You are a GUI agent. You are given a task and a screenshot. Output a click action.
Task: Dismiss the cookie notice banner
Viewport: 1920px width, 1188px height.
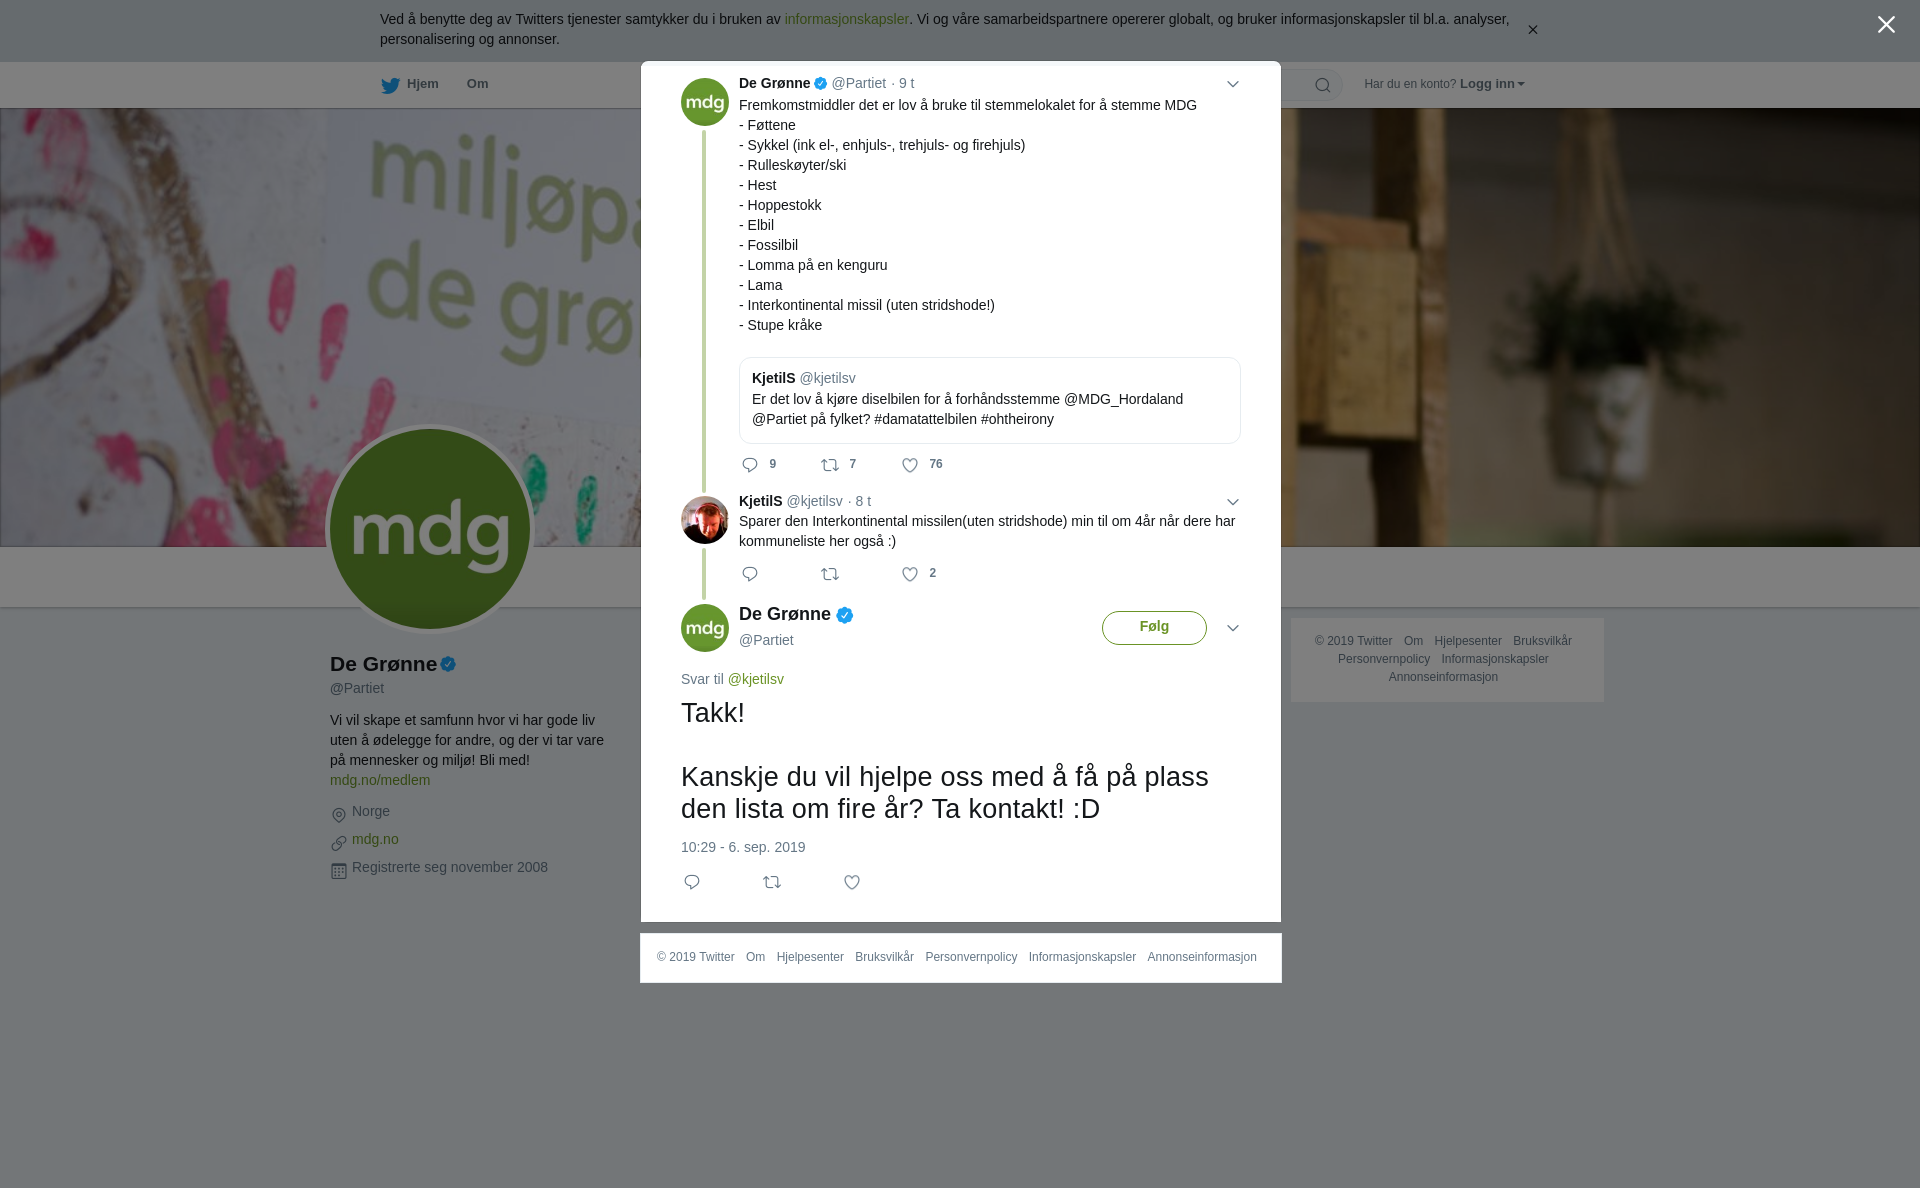[1532, 30]
